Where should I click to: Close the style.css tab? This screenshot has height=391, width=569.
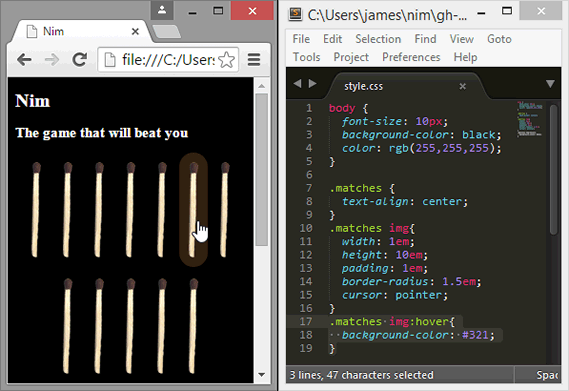coord(462,86)
